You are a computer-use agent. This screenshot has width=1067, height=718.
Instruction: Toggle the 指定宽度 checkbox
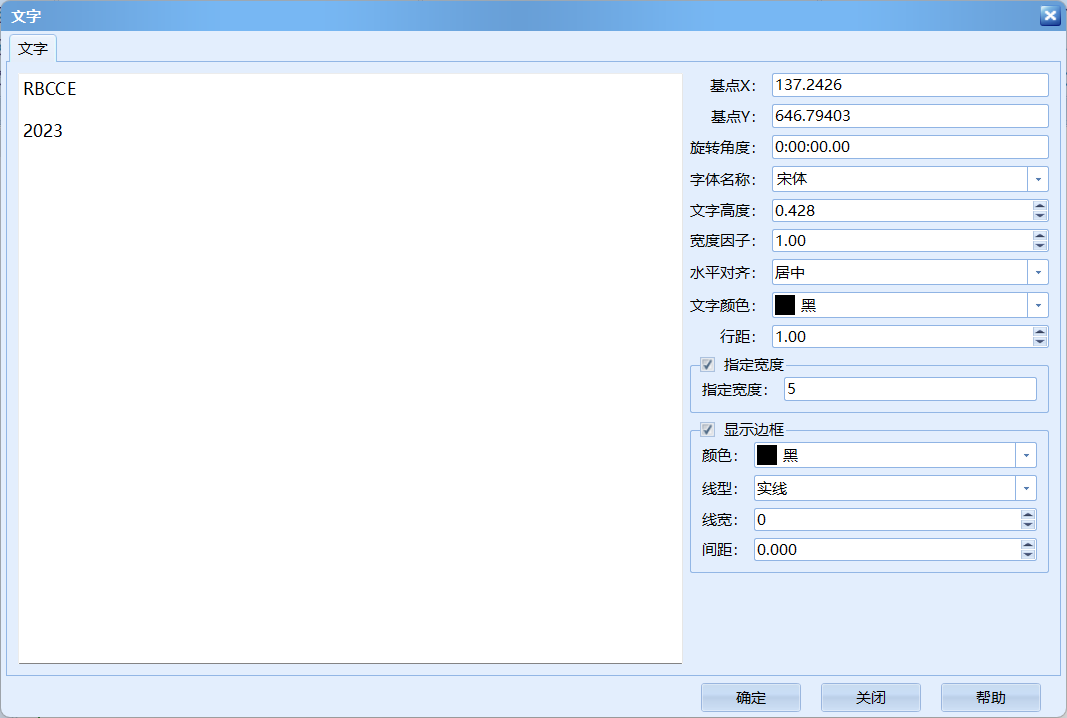pos(707,365)
